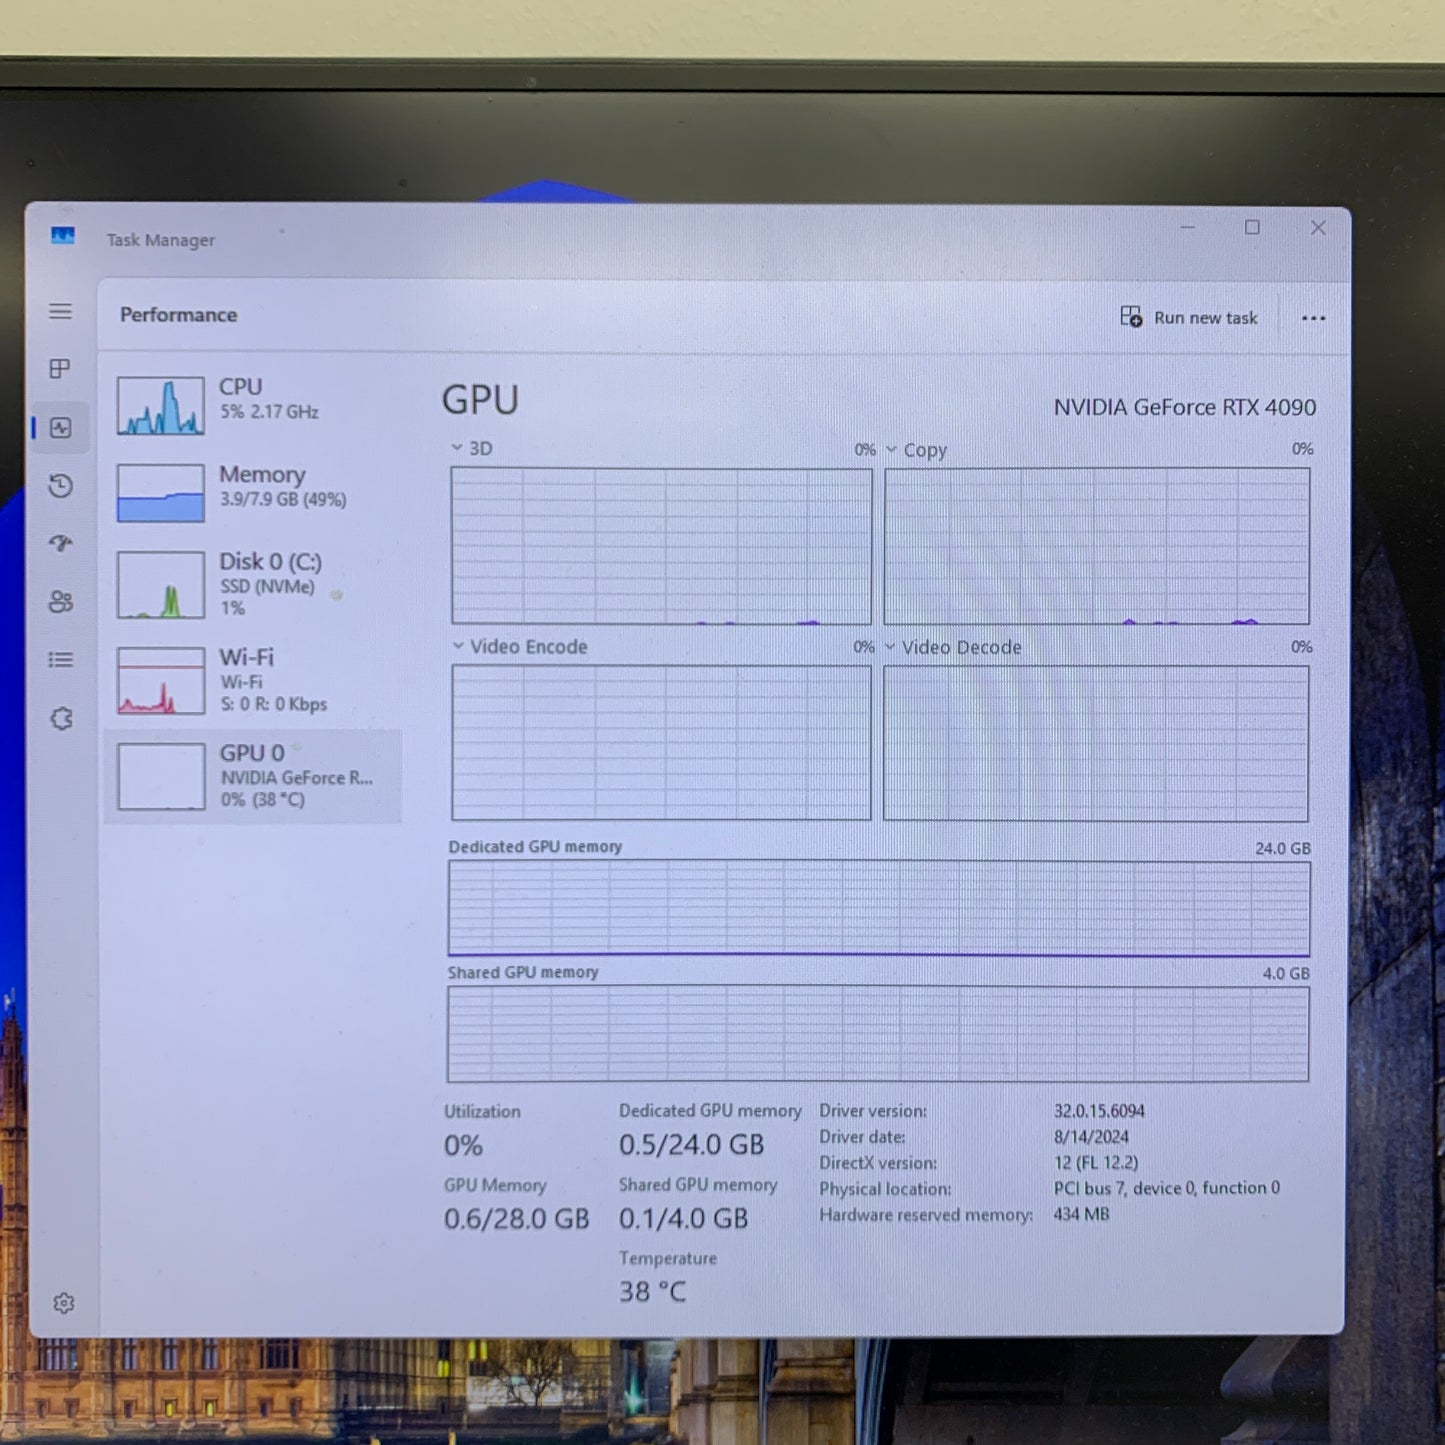The image size is (1445, 1445).
Task: Maximize the Task Manager window
Action: click(x=1252, y=228)
